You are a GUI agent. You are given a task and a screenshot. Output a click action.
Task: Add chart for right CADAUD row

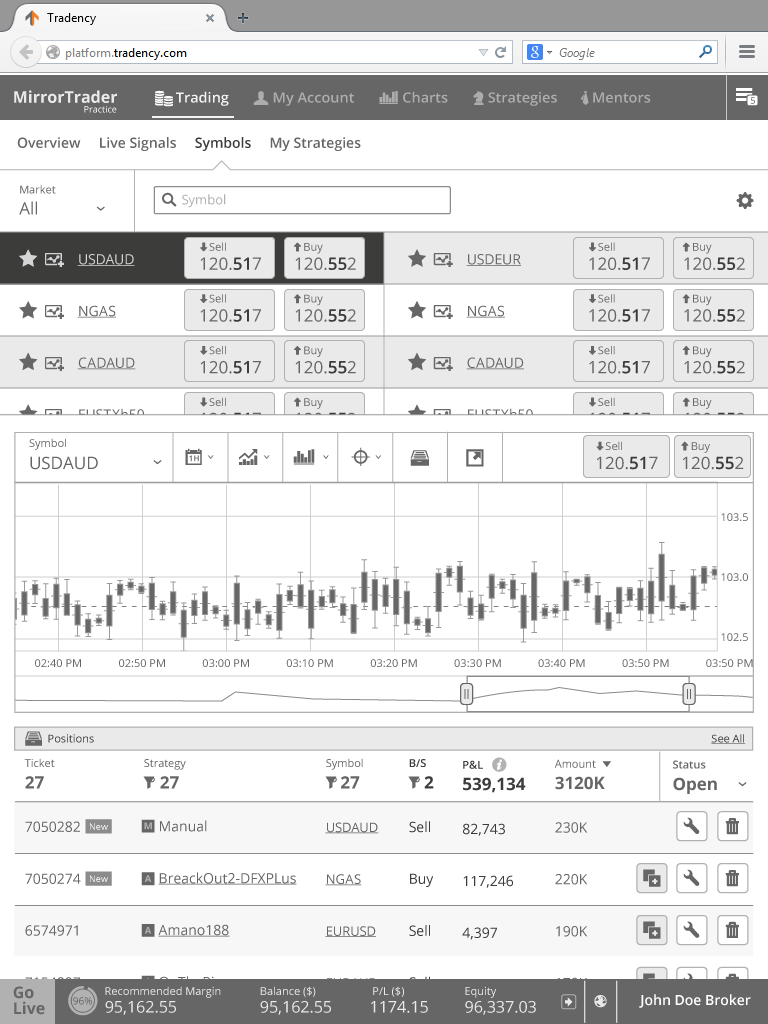coord(443,362)
